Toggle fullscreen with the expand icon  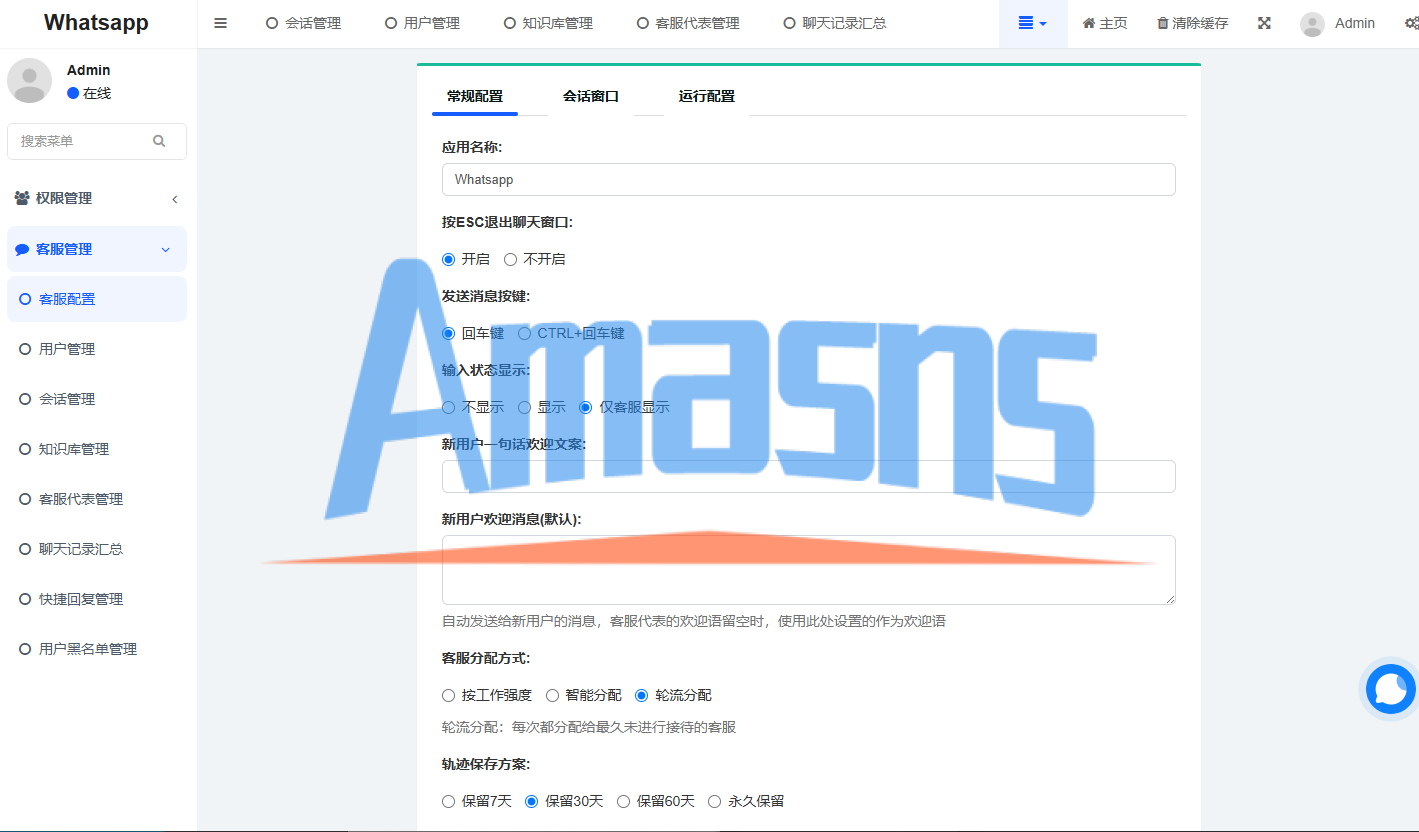tap(1264, 23)
